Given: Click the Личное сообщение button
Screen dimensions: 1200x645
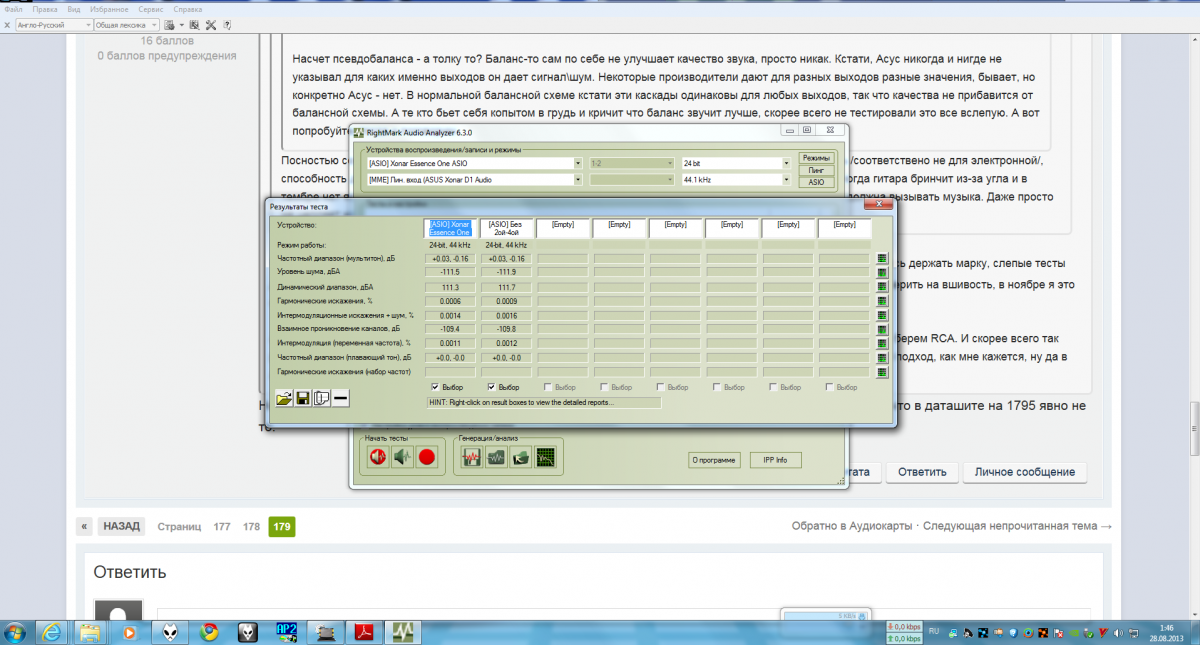Looking at the screenshot, I should (x=1024, y=472).
